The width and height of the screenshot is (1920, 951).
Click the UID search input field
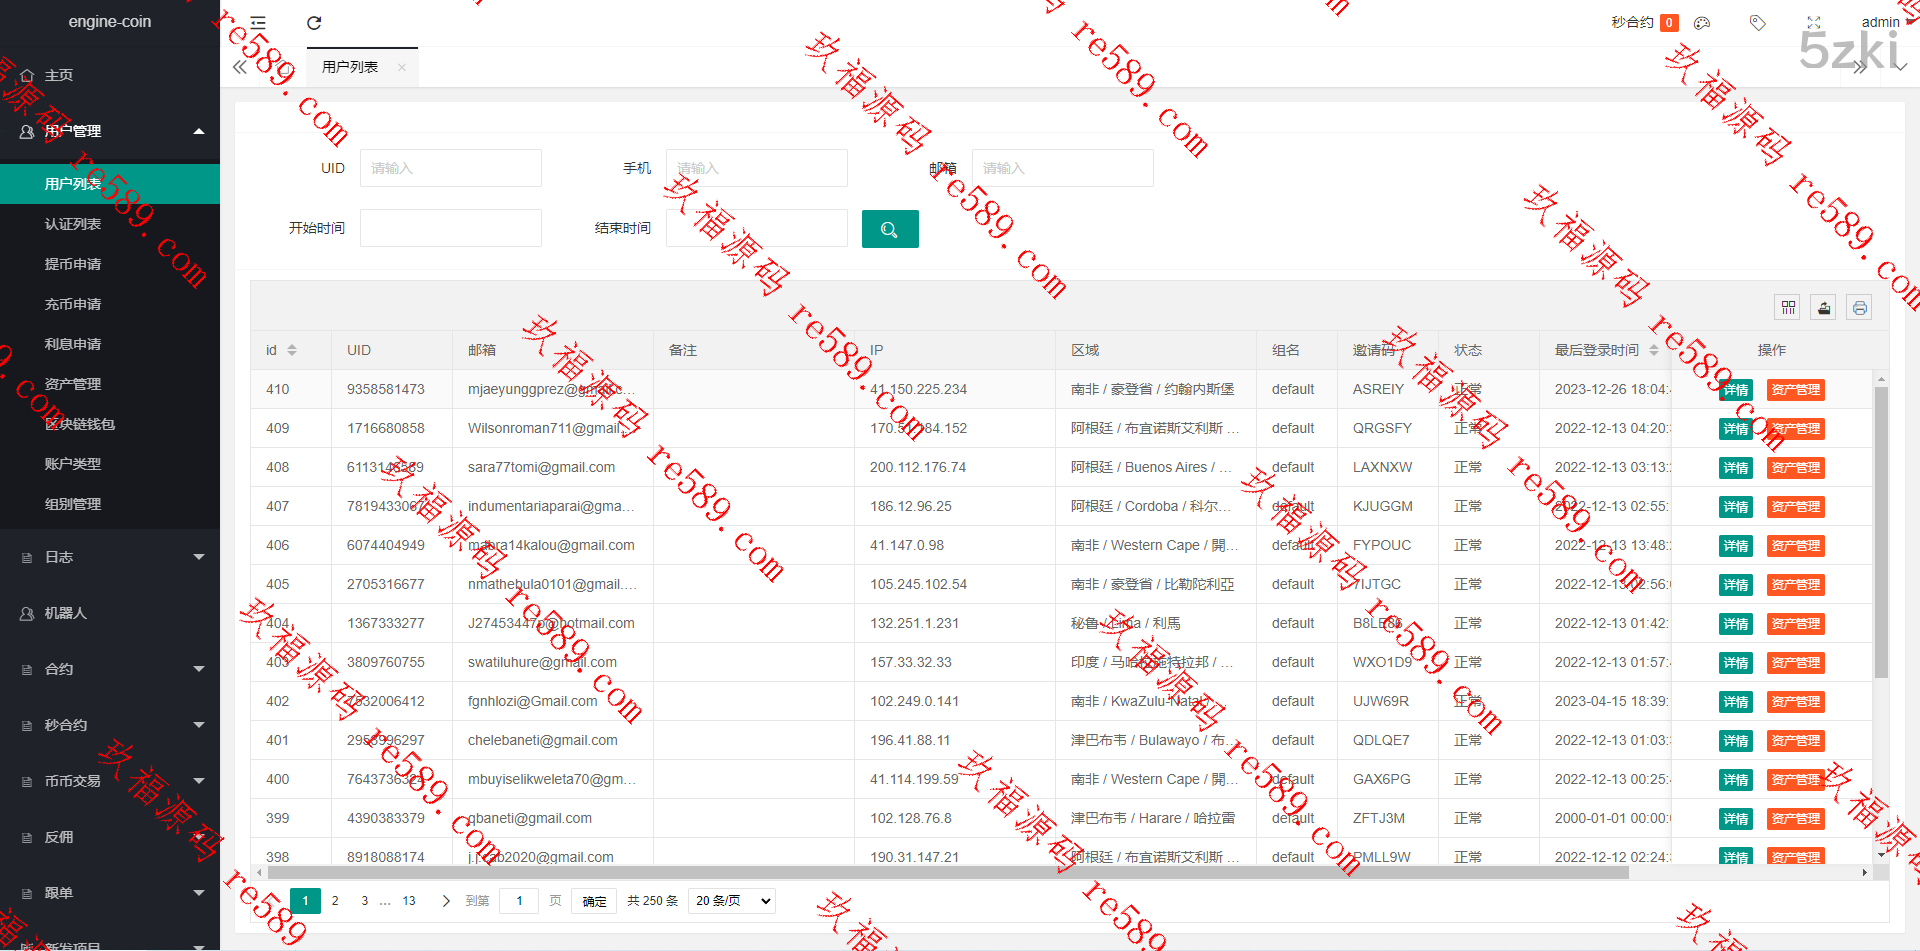point(450,168)
